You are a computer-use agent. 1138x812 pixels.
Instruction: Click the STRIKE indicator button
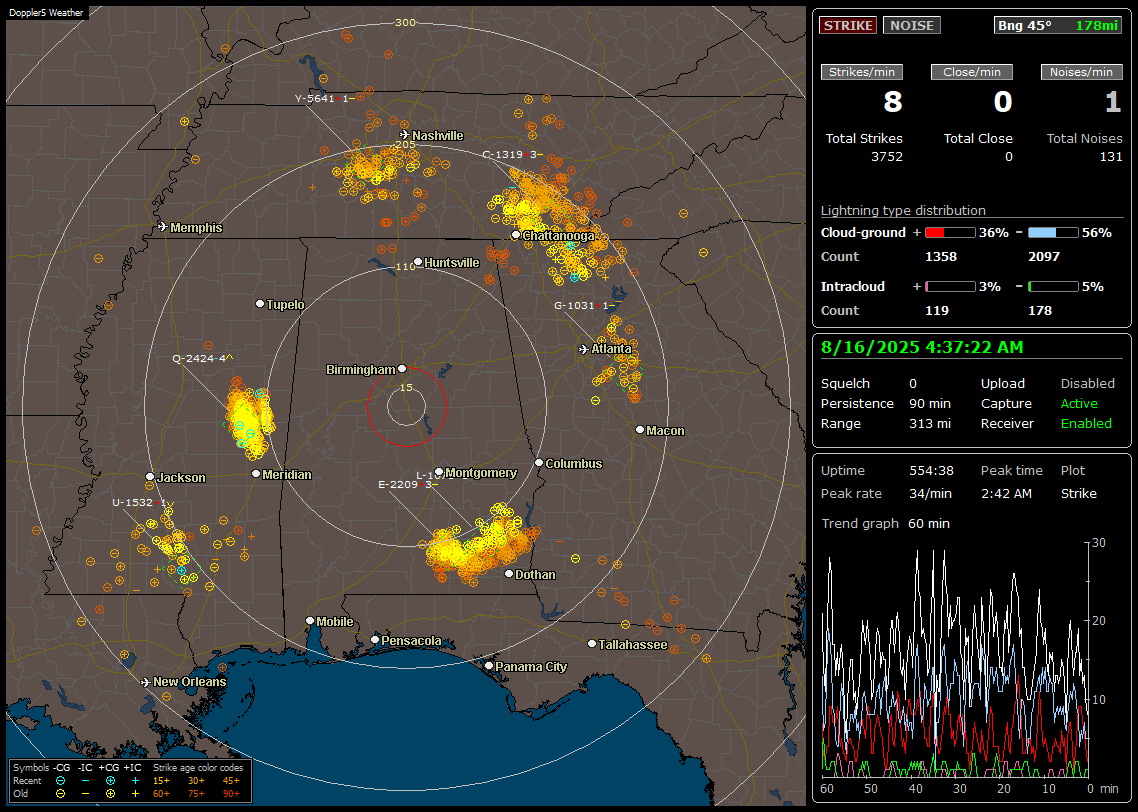point(848,25)
